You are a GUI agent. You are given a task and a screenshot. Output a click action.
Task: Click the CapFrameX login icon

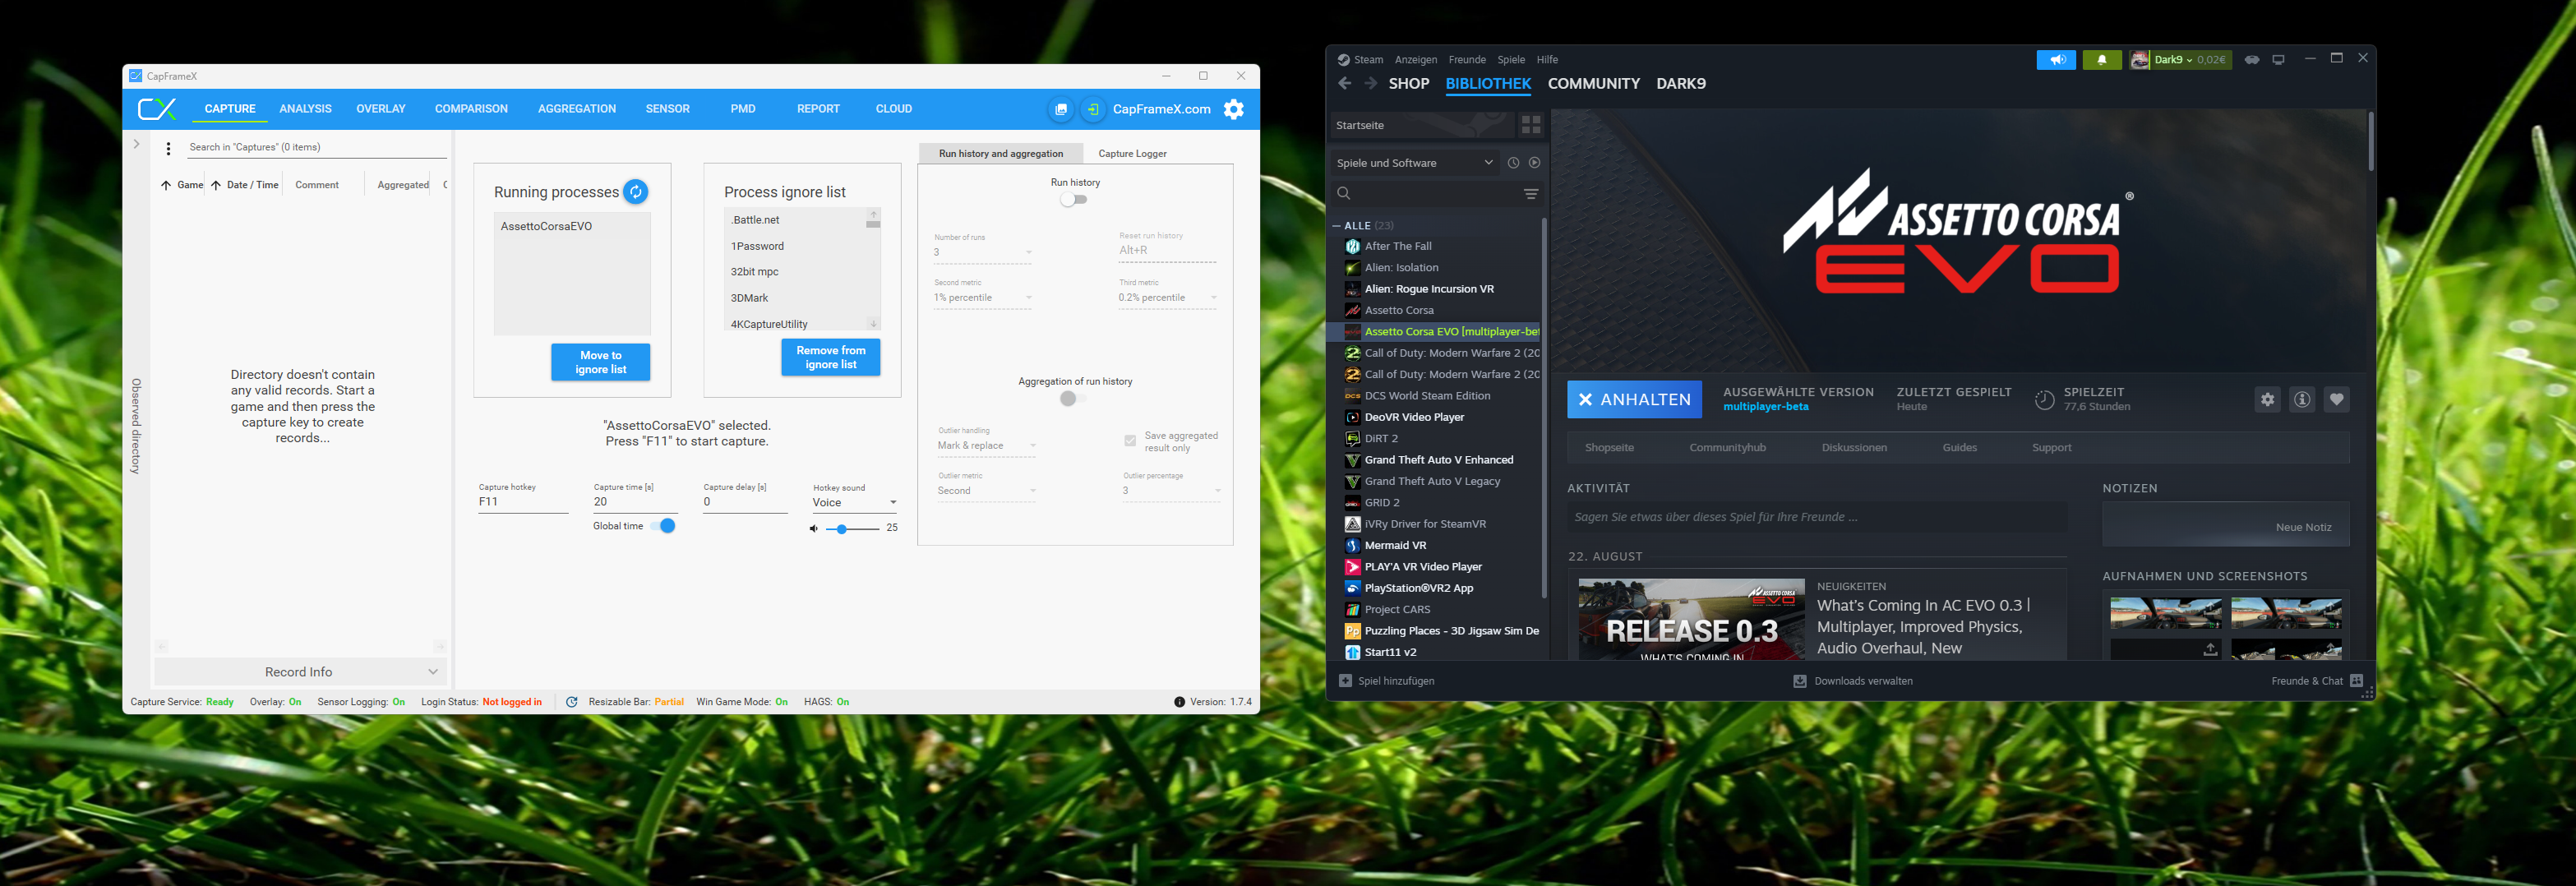[1093, 109]
